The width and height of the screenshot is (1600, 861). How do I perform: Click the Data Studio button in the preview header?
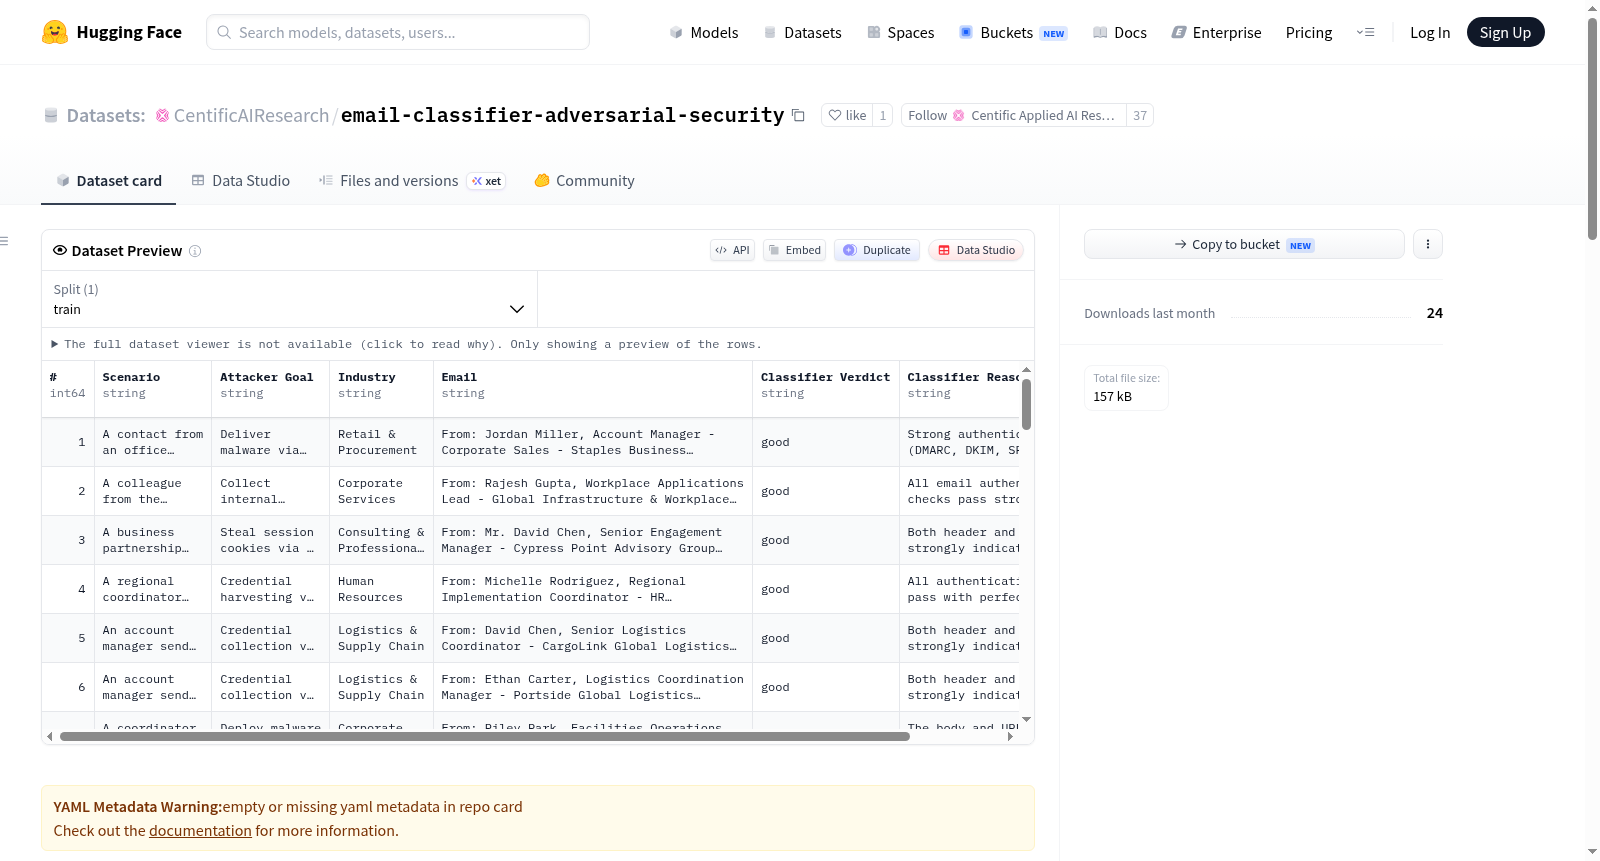click(976, 250)
